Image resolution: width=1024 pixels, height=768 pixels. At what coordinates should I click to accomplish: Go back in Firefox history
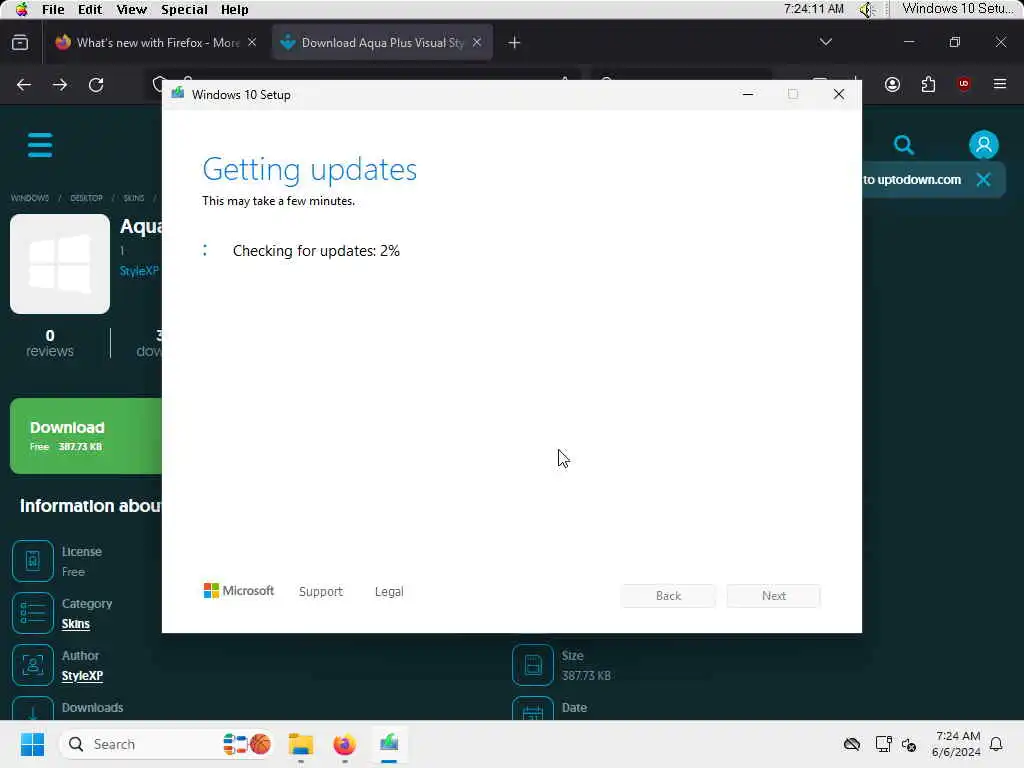click(24, 84)
